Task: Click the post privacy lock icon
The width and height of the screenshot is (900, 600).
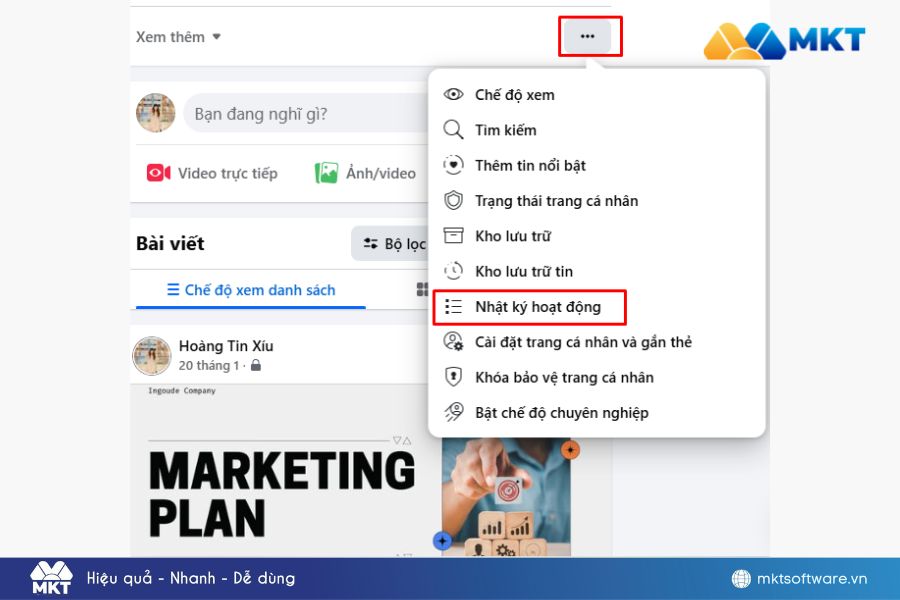Action: [256, 366]
